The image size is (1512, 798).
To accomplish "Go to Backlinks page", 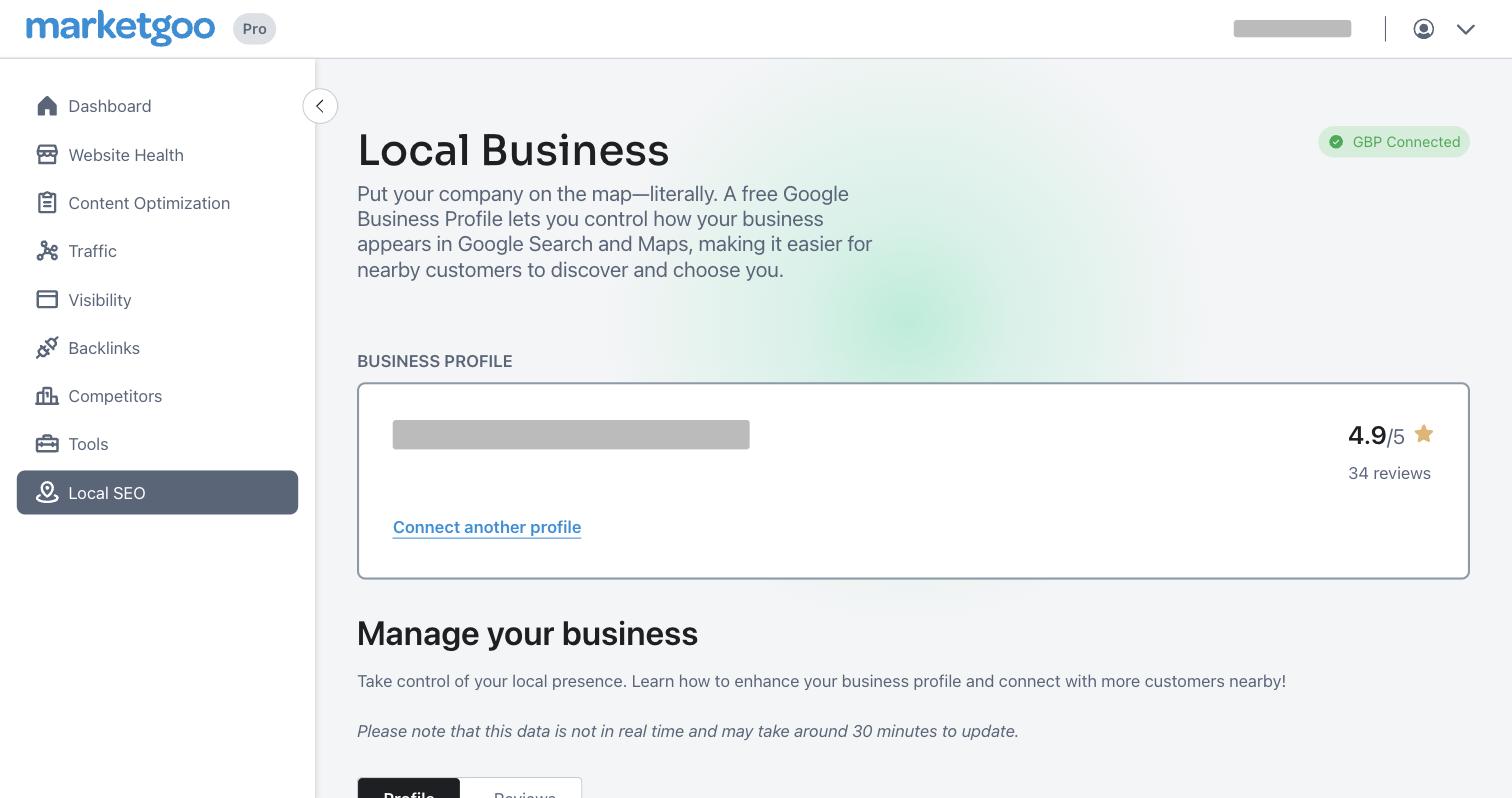I will 157,348.
